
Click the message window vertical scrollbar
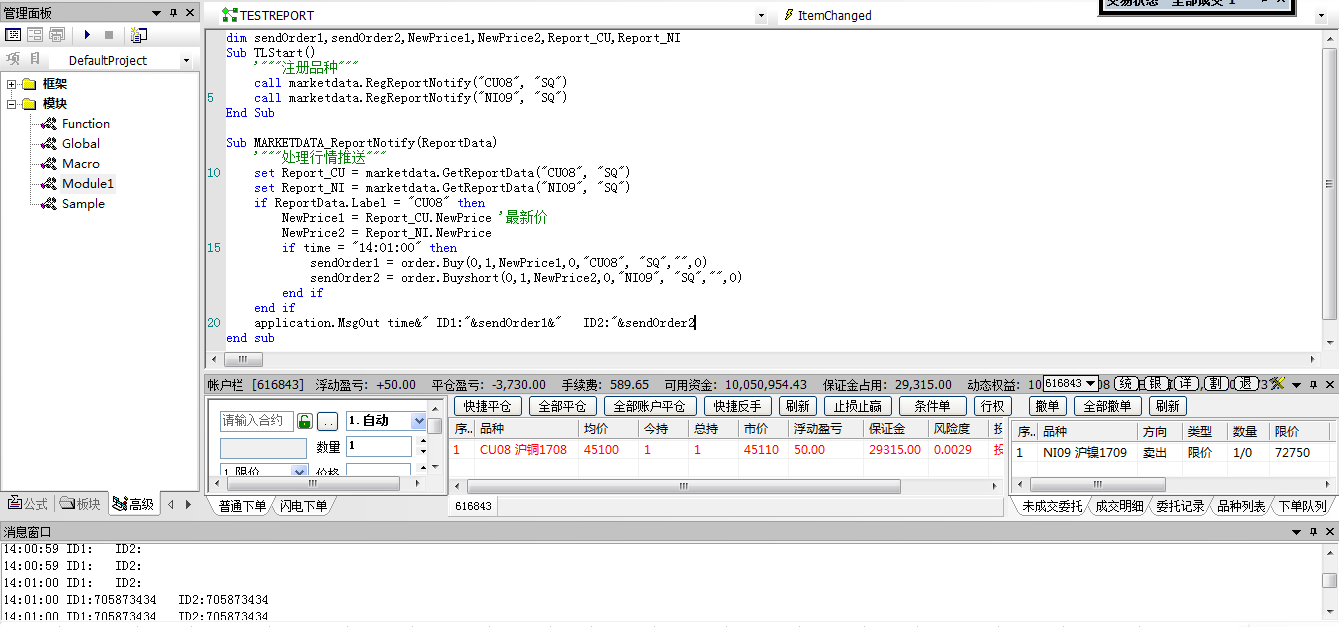[x=1329, y=582]
